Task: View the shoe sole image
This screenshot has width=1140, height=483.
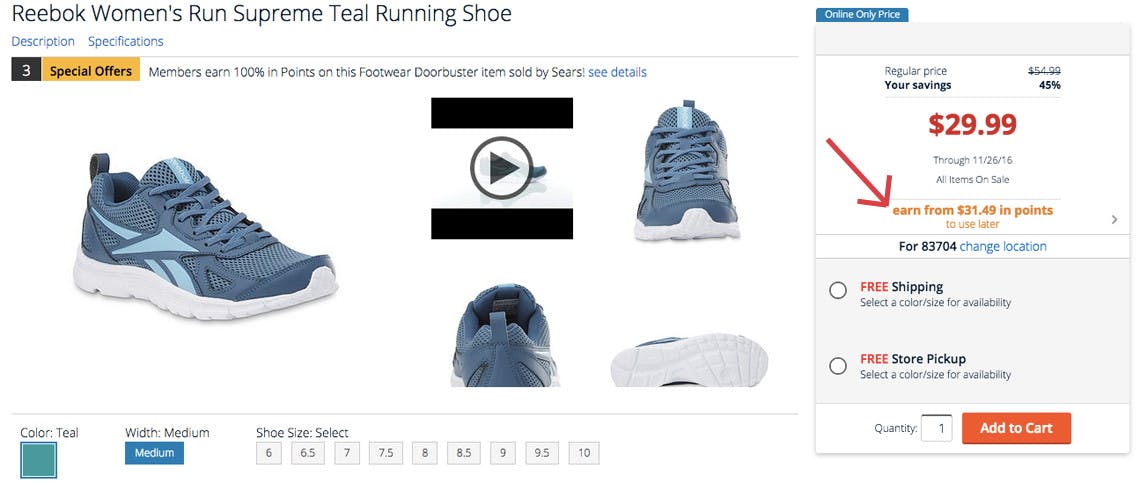Action: click(x=689, y=359)
